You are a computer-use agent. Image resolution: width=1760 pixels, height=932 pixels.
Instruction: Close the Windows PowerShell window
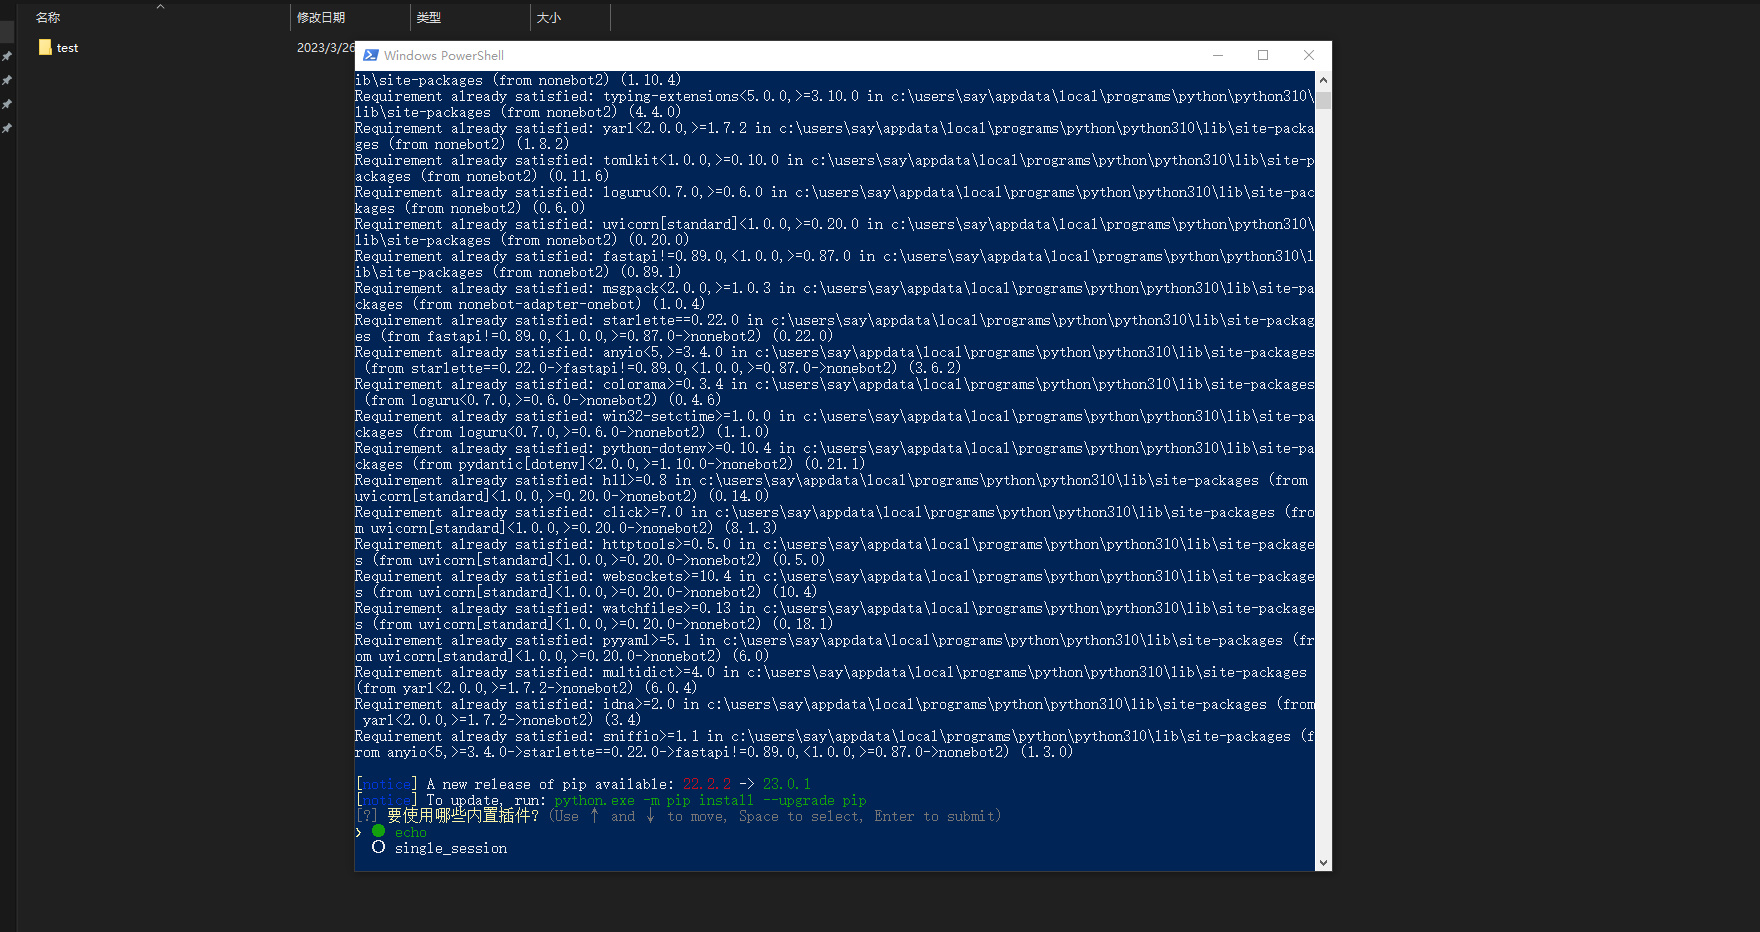pyautogui.click(x=1309, y=55)
